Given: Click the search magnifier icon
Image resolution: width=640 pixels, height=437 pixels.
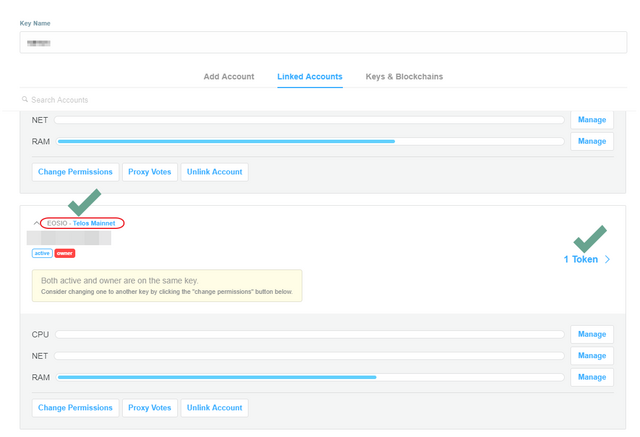Looking at the screenshot, I should coord(25,99).
